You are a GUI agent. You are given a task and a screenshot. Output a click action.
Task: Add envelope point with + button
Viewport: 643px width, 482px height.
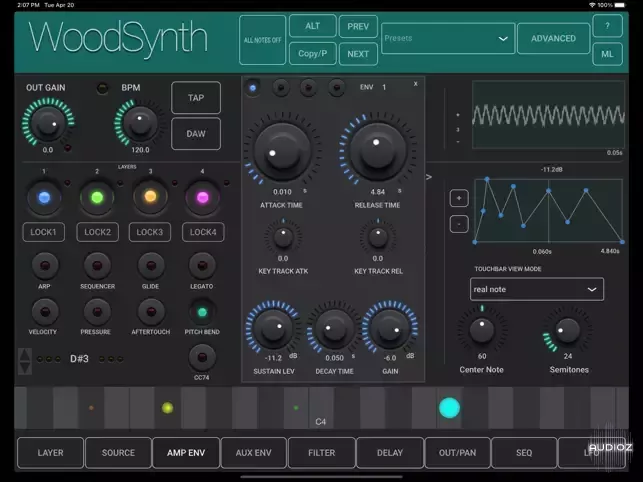[x=459, y=199]
